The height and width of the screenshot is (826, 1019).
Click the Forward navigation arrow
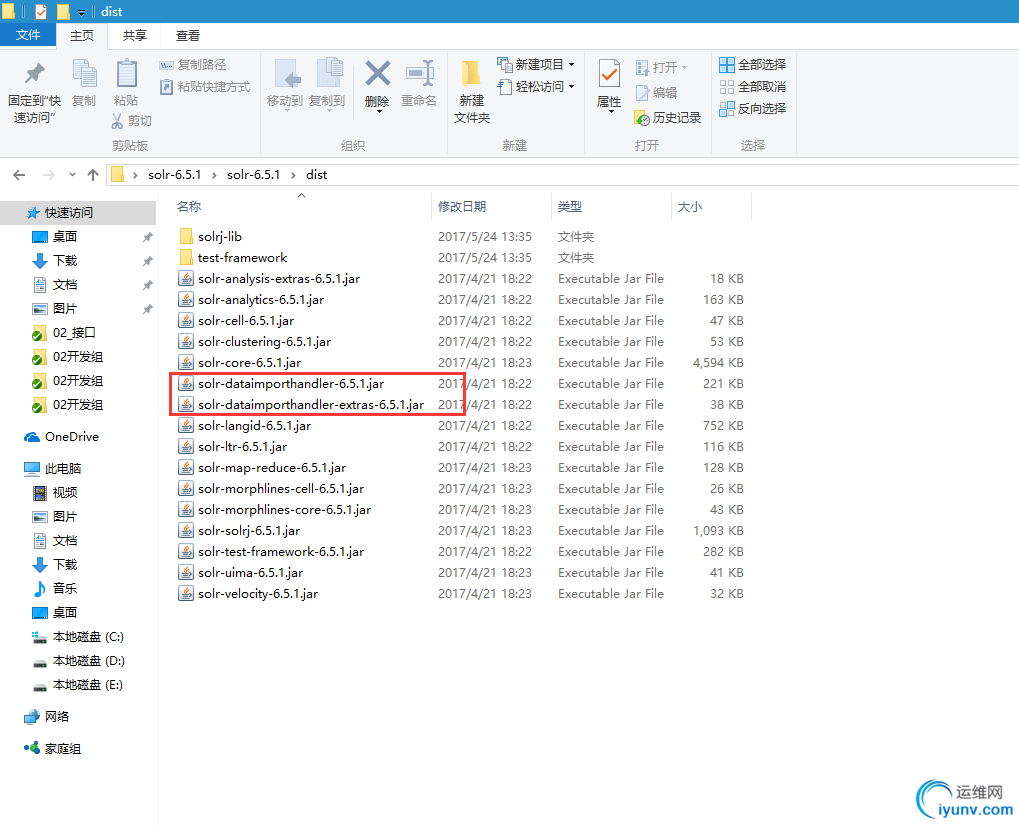click(x=48, y=175)
